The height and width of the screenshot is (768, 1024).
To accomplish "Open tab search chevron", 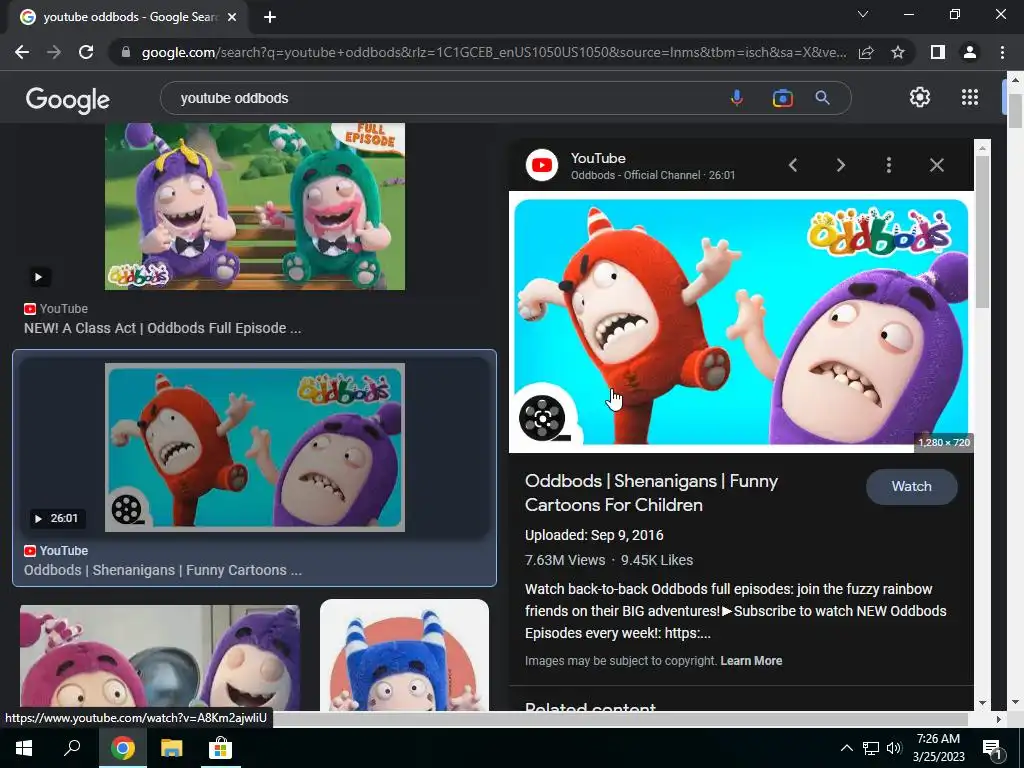I will [x=863, y=14].
